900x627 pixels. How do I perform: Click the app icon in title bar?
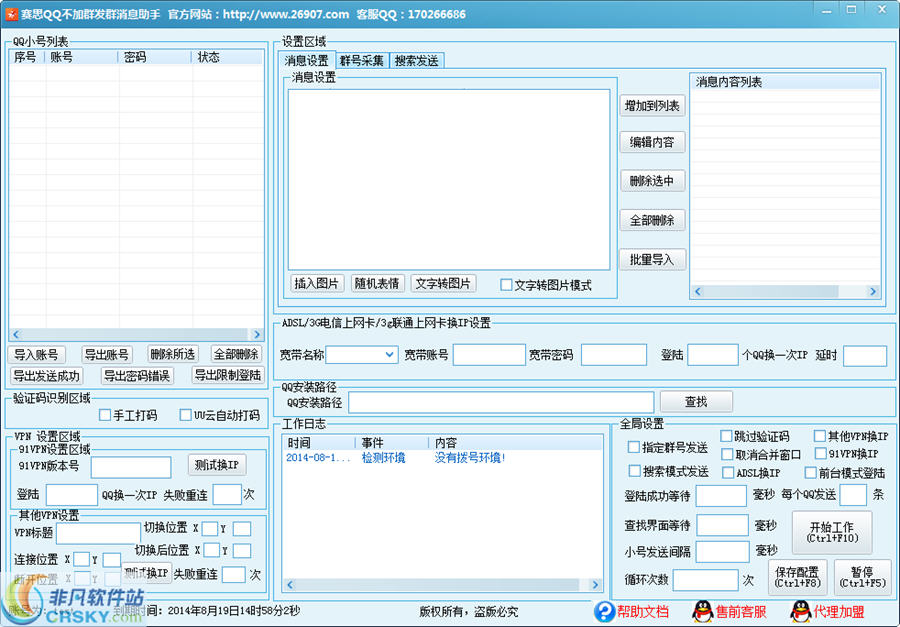pyautogui.click(x=11, y=14)
